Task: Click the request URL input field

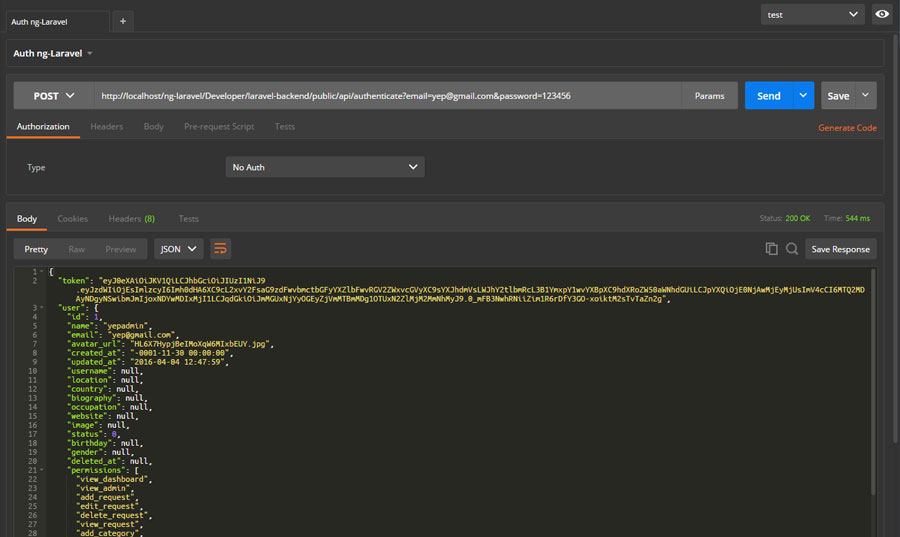Action: pos(387,96)
